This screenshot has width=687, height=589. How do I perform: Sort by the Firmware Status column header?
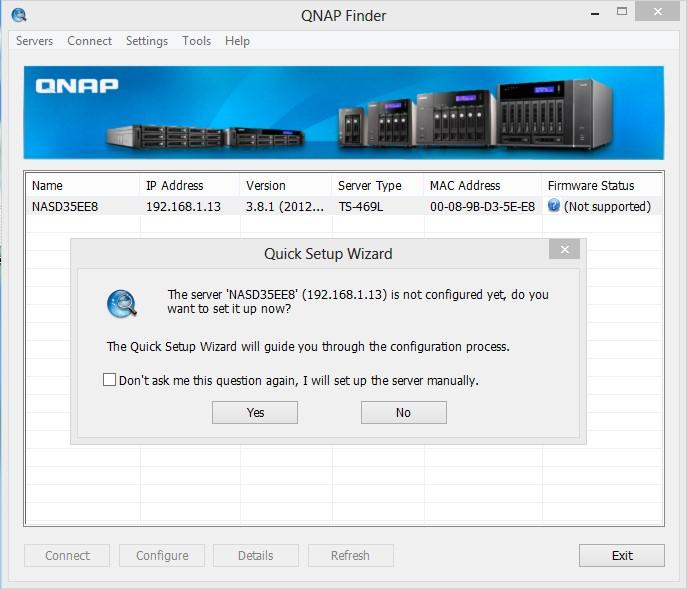(x=602, y=185)
